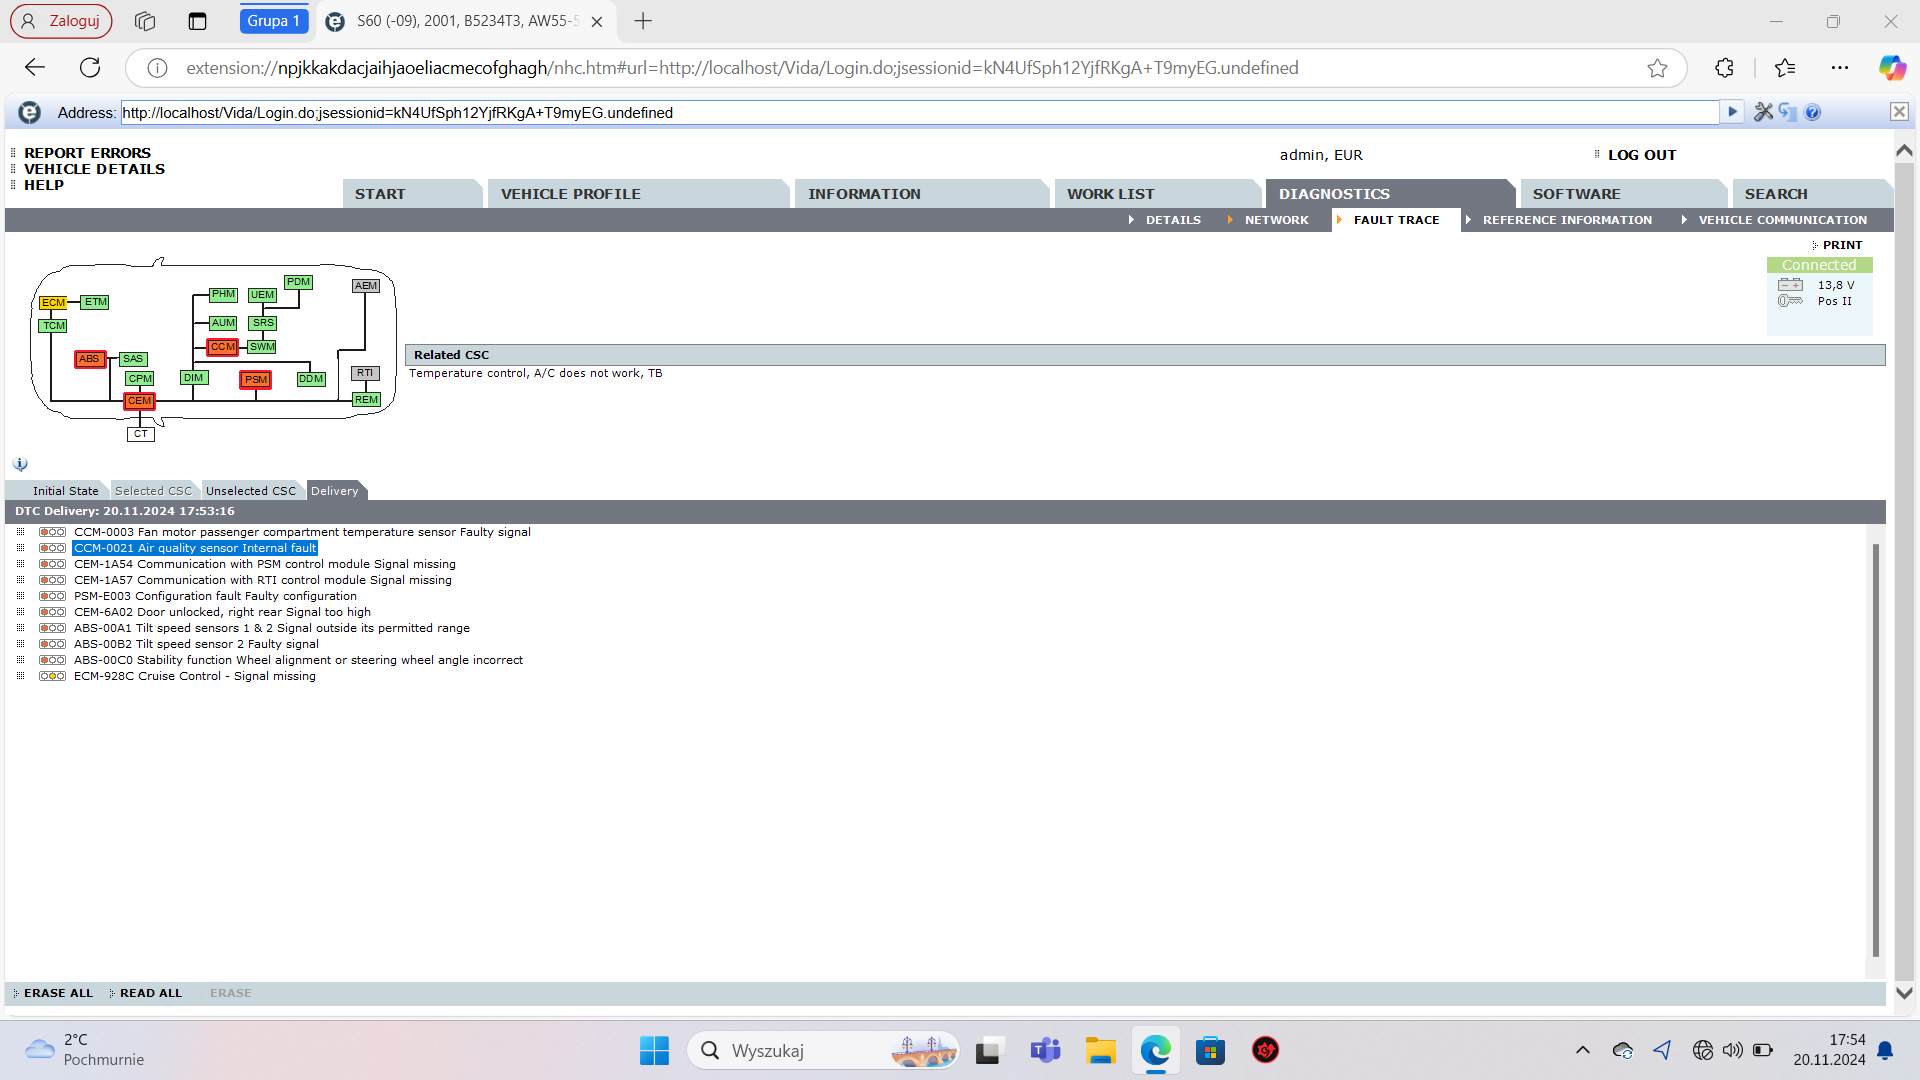Open the wrench tools icon beside address bar
Viewport: 1920px width, 1080px height.
tap(1763, 112)
